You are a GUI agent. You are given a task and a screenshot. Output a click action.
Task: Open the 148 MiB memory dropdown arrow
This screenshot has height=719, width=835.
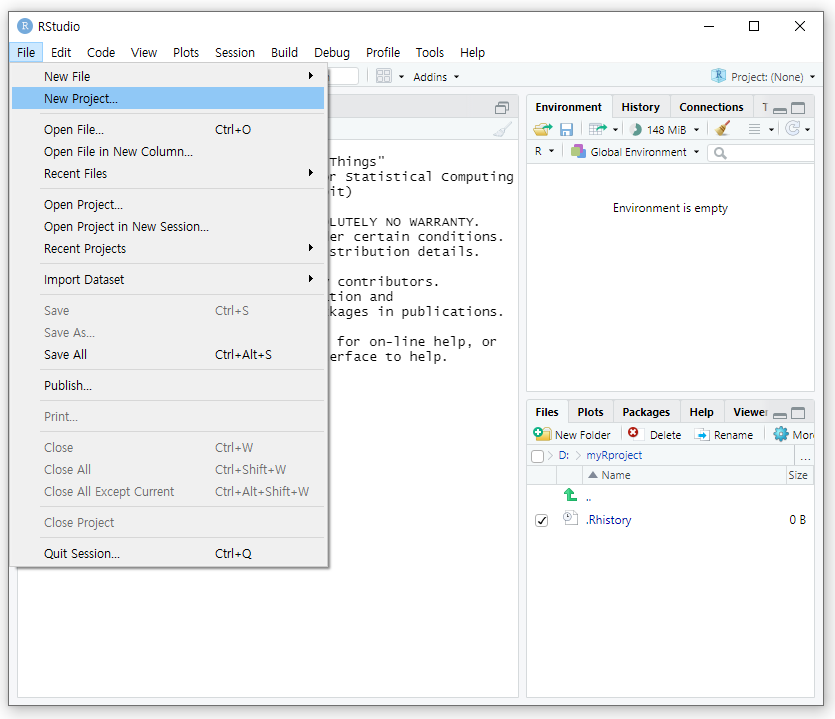click(x=697, y=130)
